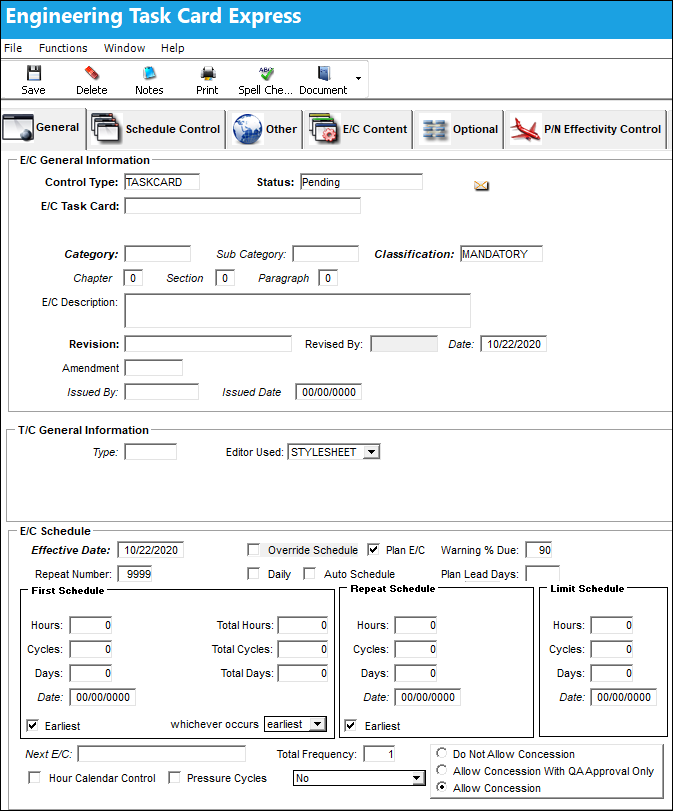Open the Functions menu
This screenshot has height=811, width=673.
63,48
